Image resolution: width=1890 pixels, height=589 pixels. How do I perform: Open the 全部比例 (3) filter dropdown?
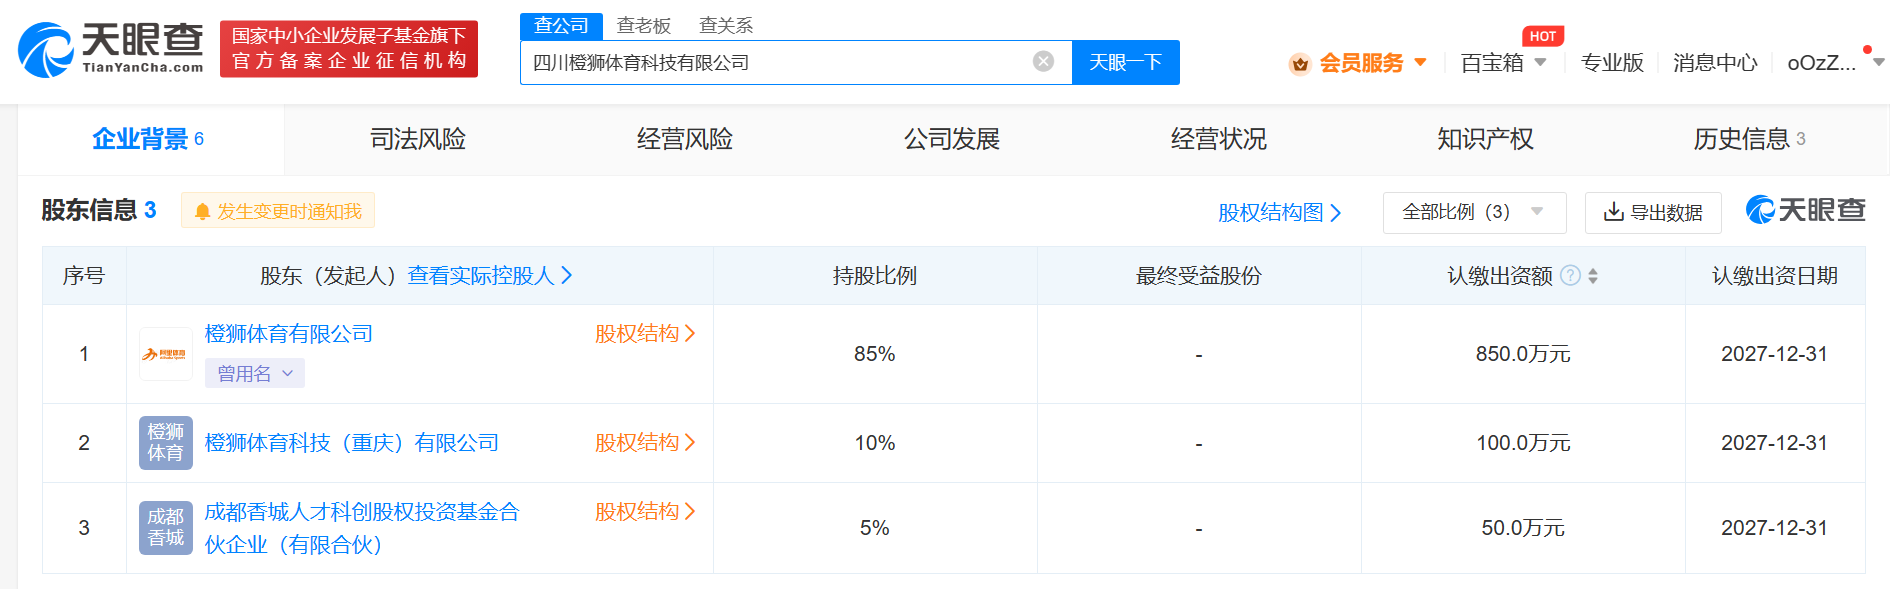(1473, 212)
